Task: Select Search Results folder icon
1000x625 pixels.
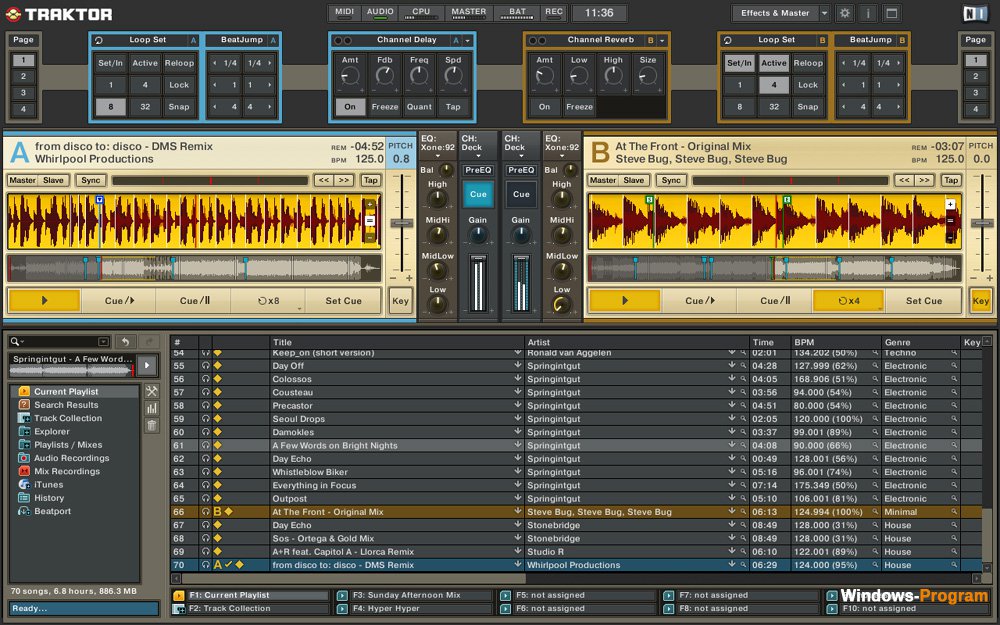Action: pos(24,404)
